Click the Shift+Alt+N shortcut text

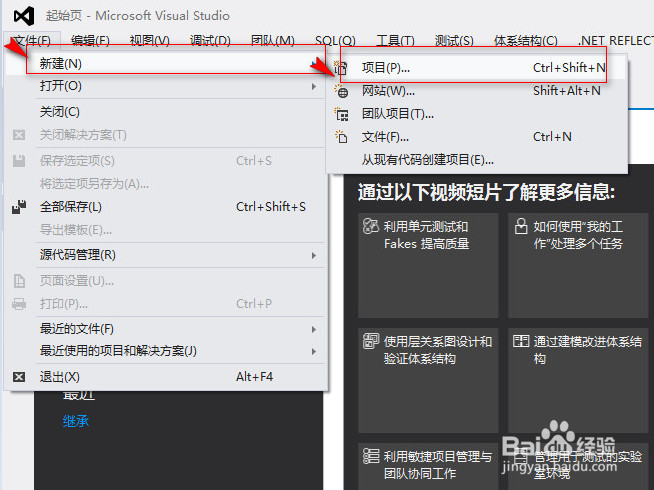[567, 91]
